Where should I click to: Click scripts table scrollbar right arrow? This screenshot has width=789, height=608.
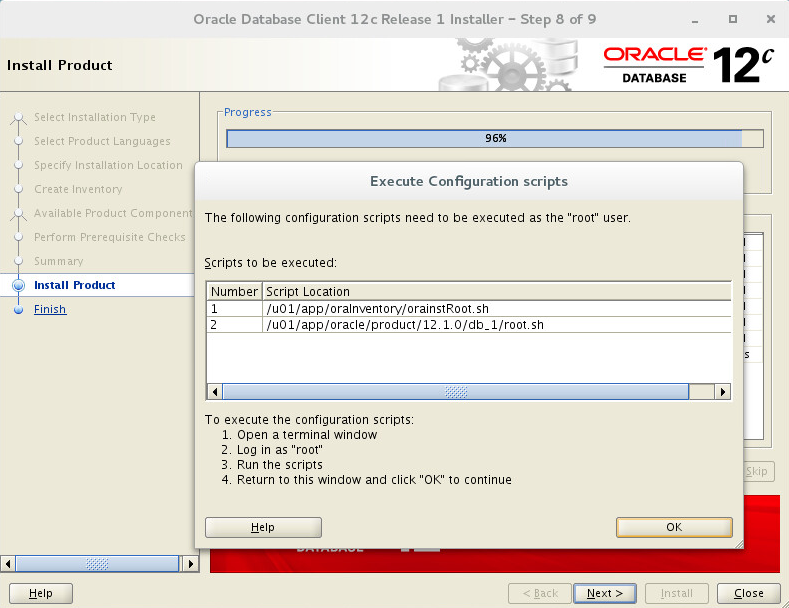click(x=723, y=392)
